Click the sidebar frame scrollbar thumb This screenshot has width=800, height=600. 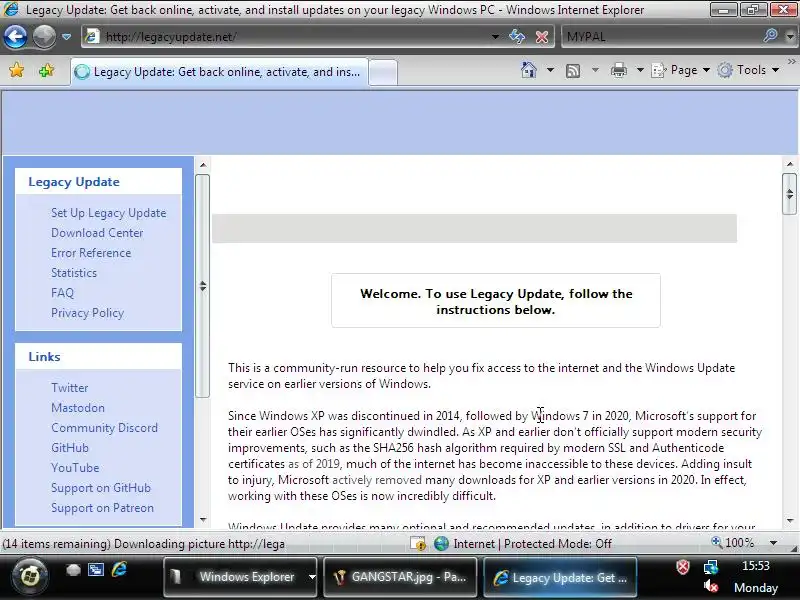203,286
